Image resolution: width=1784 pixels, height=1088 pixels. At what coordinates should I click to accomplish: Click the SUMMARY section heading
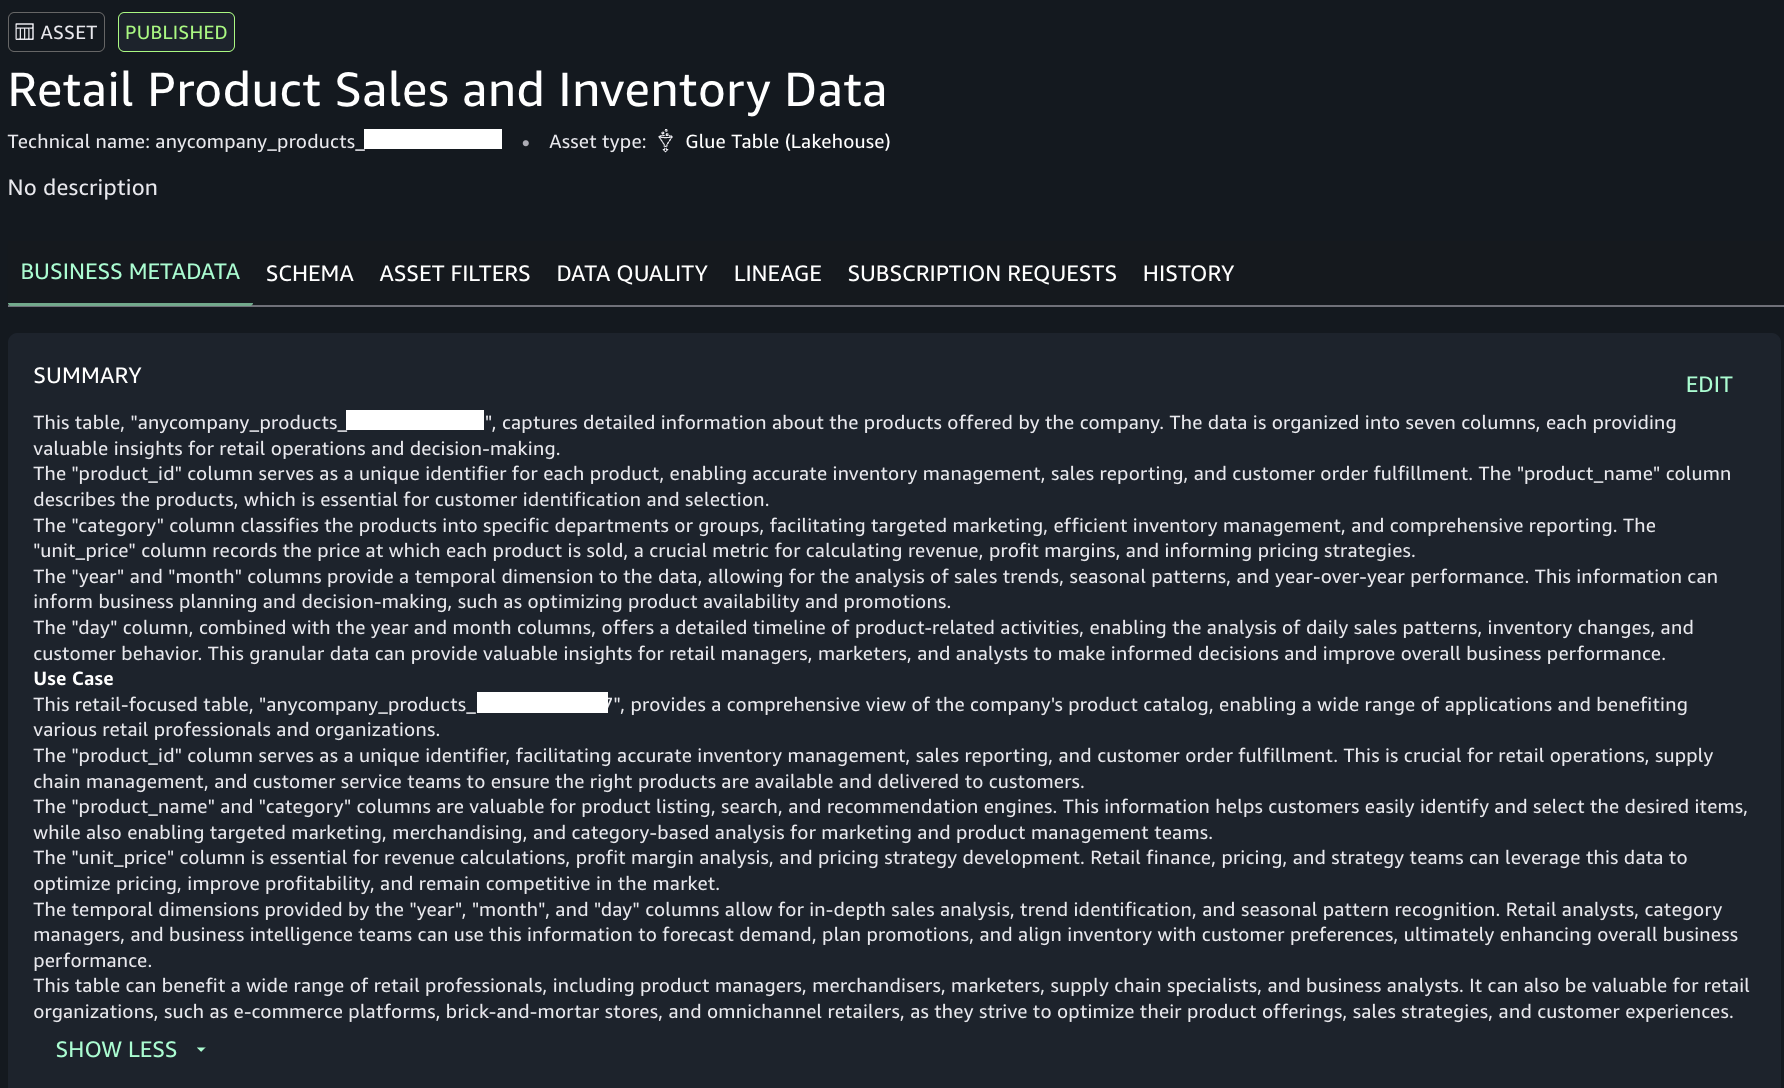[x=87, y=376]
